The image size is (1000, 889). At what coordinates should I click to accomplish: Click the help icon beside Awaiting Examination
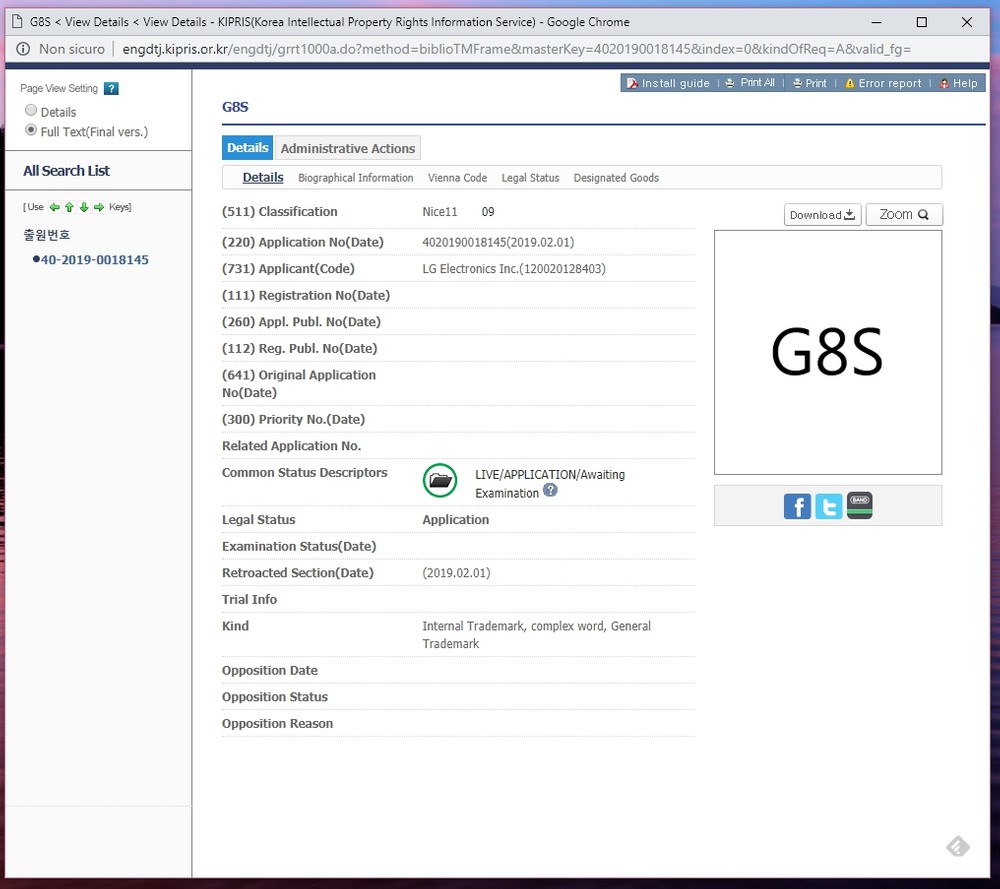coord(550,490)
